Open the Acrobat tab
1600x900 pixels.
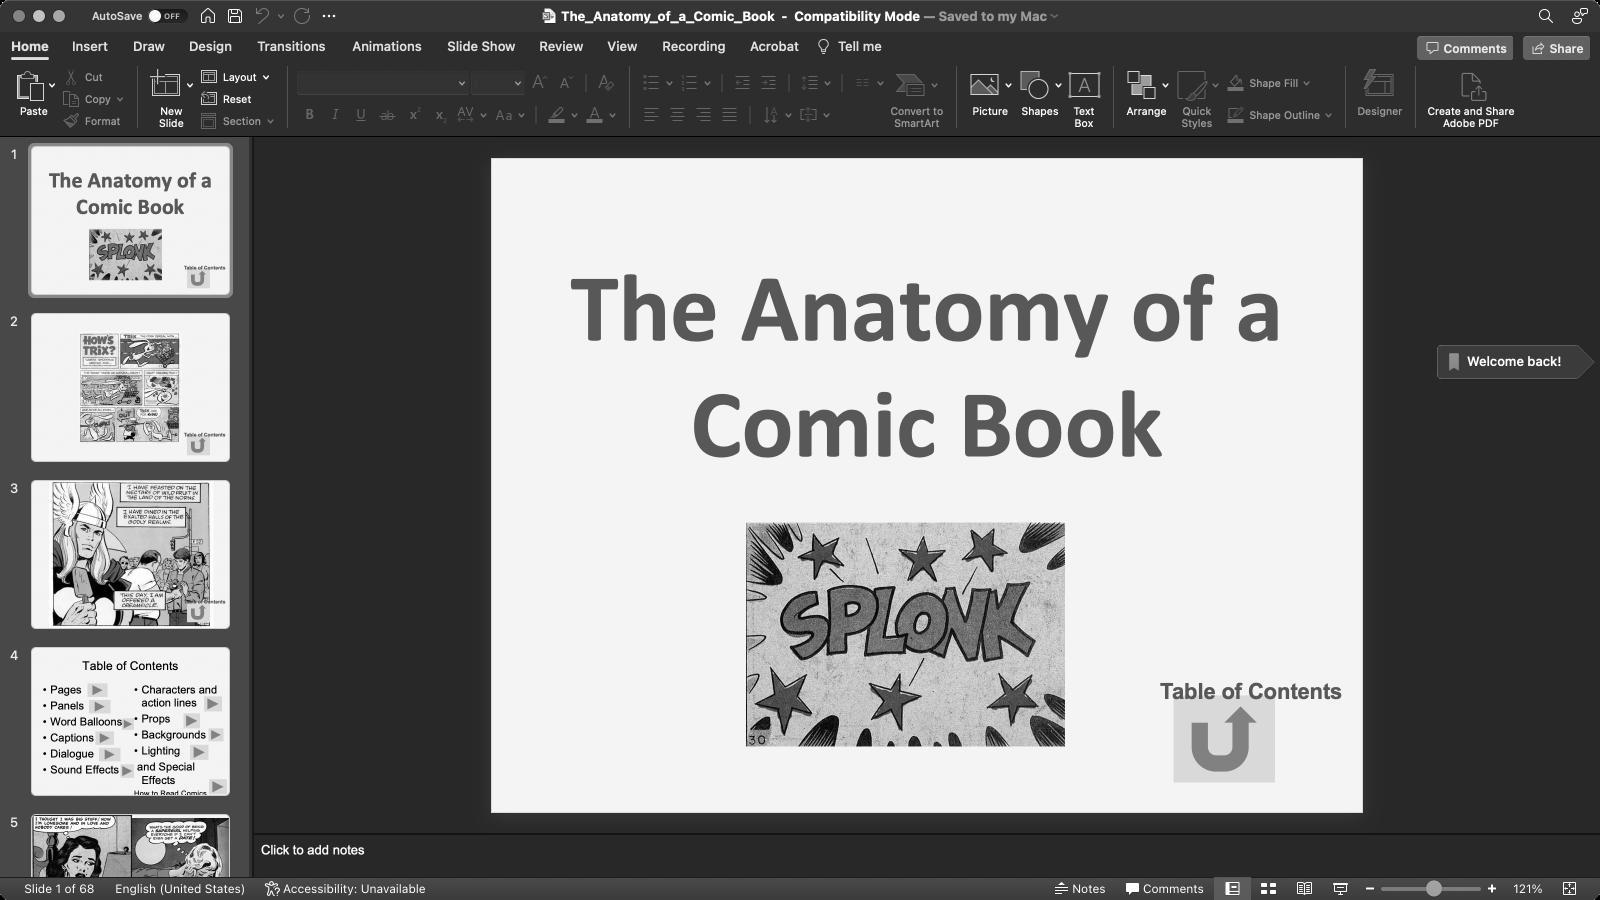coord(774,46)
